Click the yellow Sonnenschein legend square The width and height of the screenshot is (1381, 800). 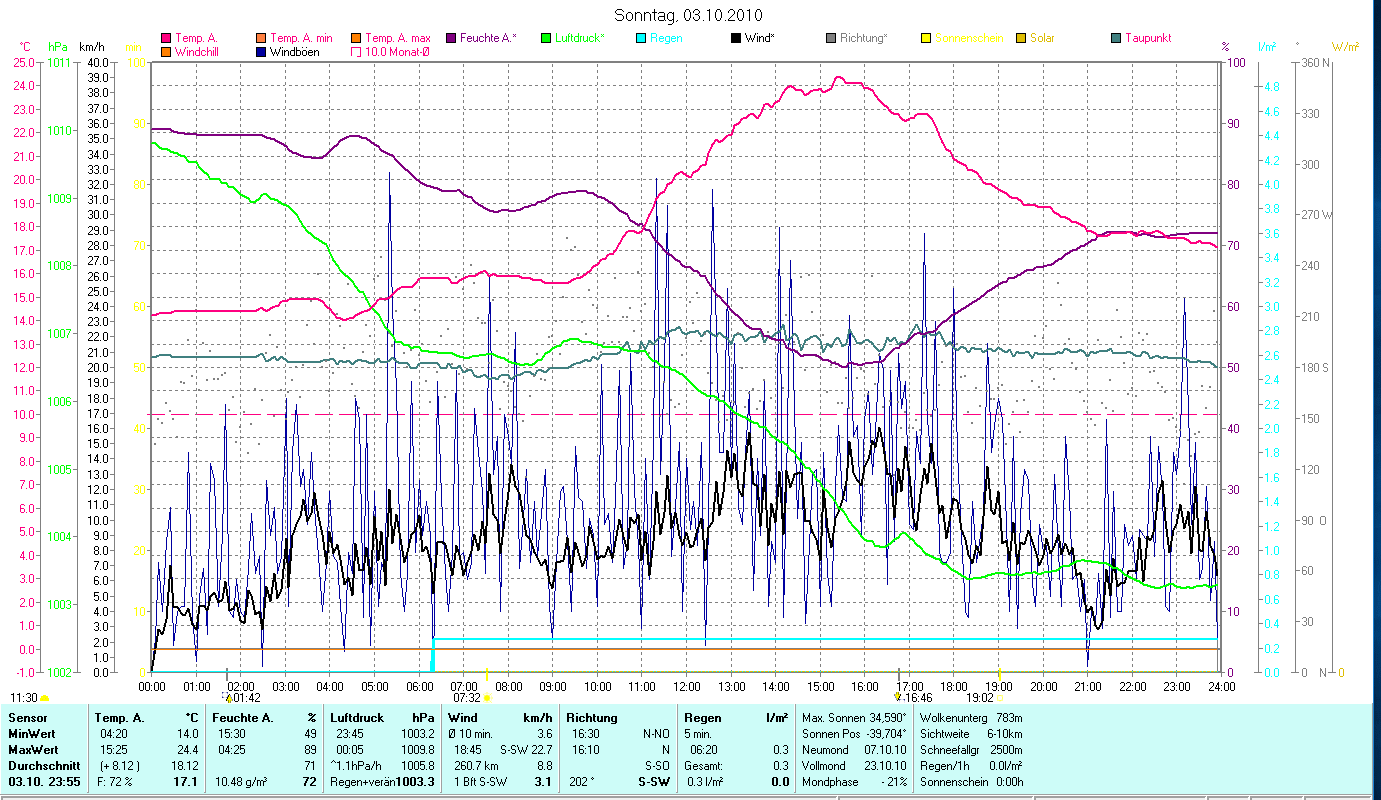coord(926,38)
